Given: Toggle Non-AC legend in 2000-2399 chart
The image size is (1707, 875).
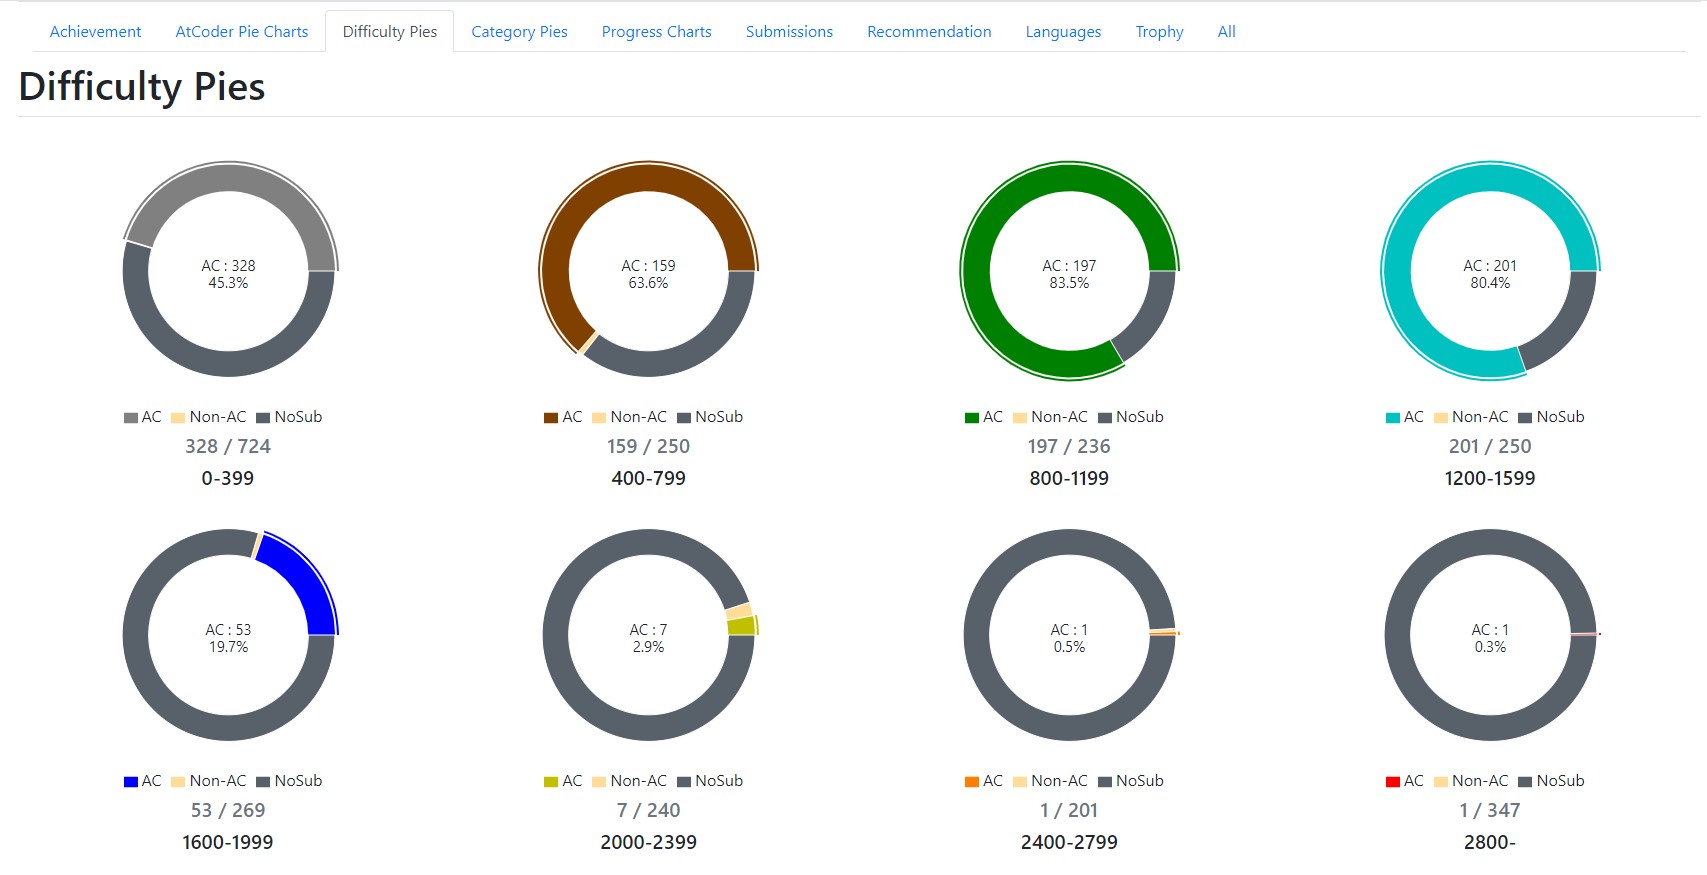Looking at the screenshot, I should tap(629, 781).
